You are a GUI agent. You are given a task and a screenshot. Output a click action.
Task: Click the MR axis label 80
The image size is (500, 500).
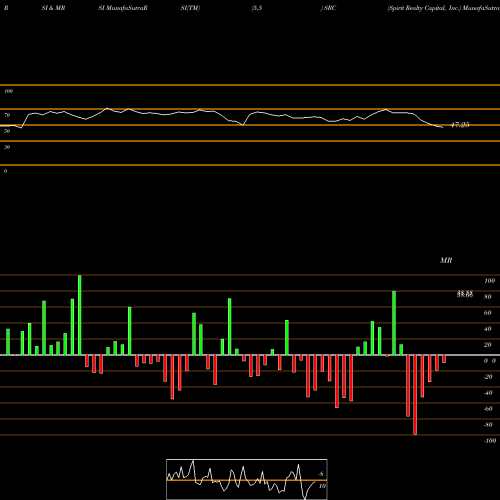[487, 297]
